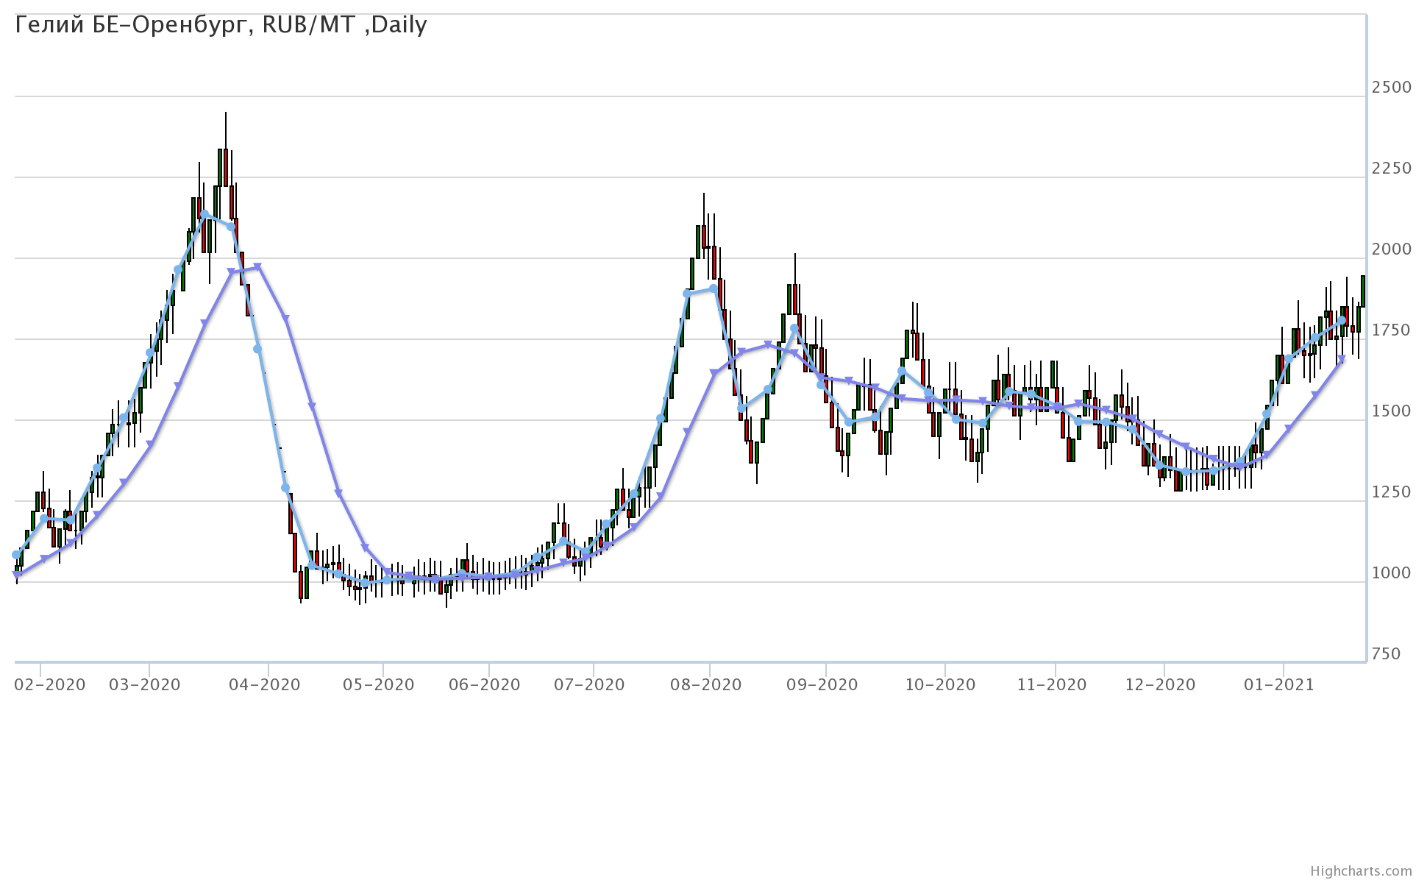Click the 05-2020 date label

click(378, 685)
